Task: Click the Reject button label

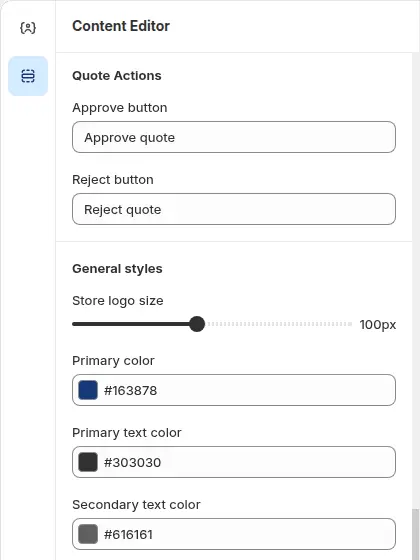Action: (113, 180)
